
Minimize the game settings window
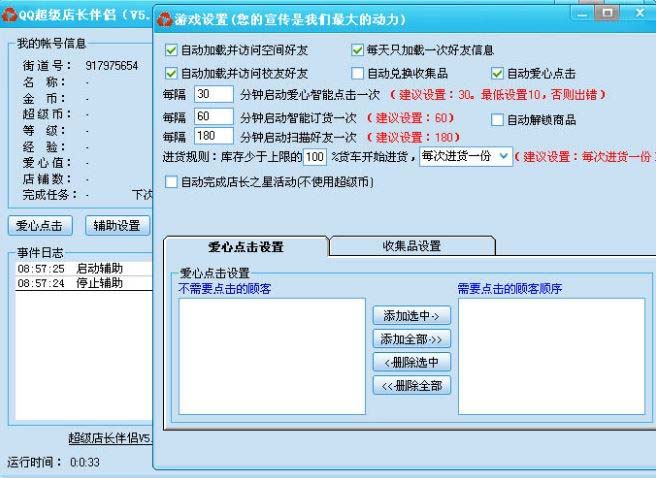pos(582,15)
